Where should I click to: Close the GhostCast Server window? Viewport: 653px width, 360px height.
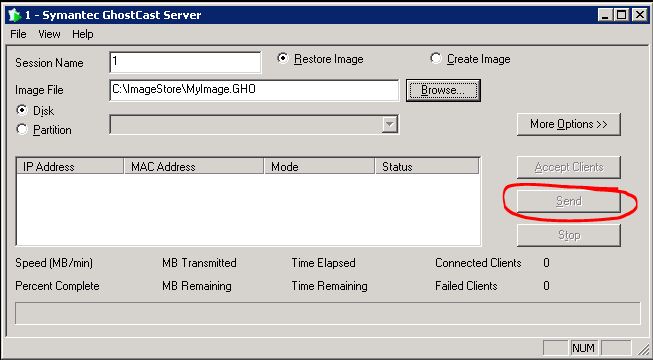tap(639, 15)
